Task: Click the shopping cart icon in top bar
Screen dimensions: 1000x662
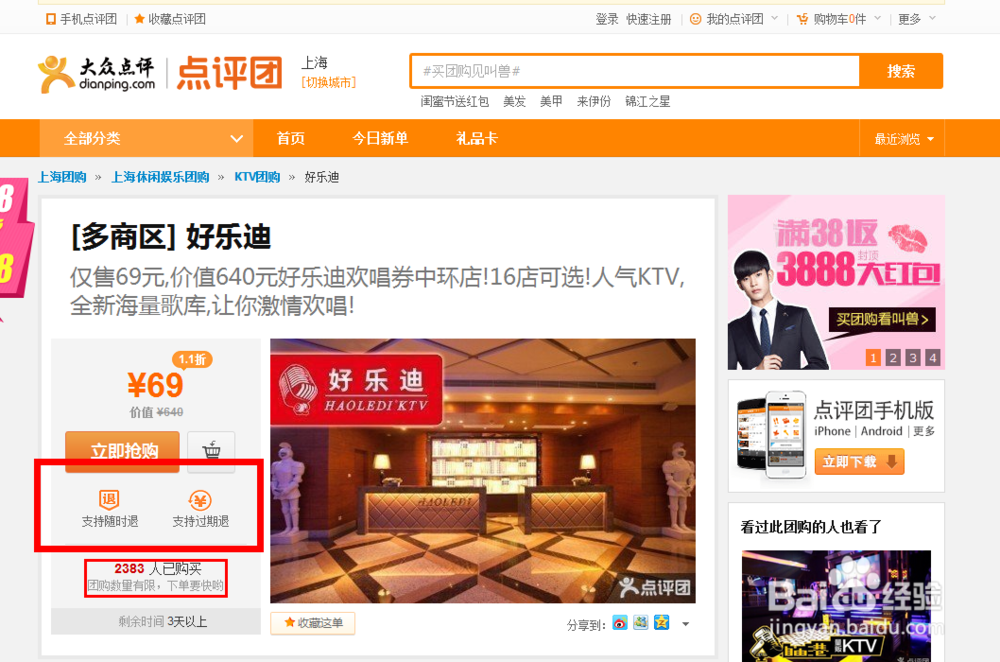Action: pos(802,19)
